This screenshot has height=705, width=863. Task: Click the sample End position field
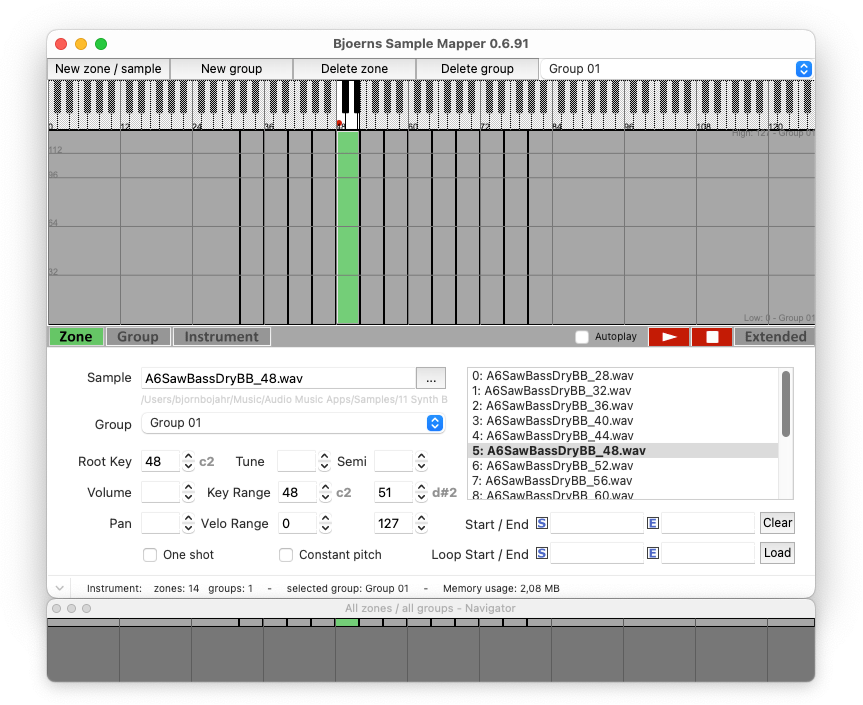click(708, 523)
